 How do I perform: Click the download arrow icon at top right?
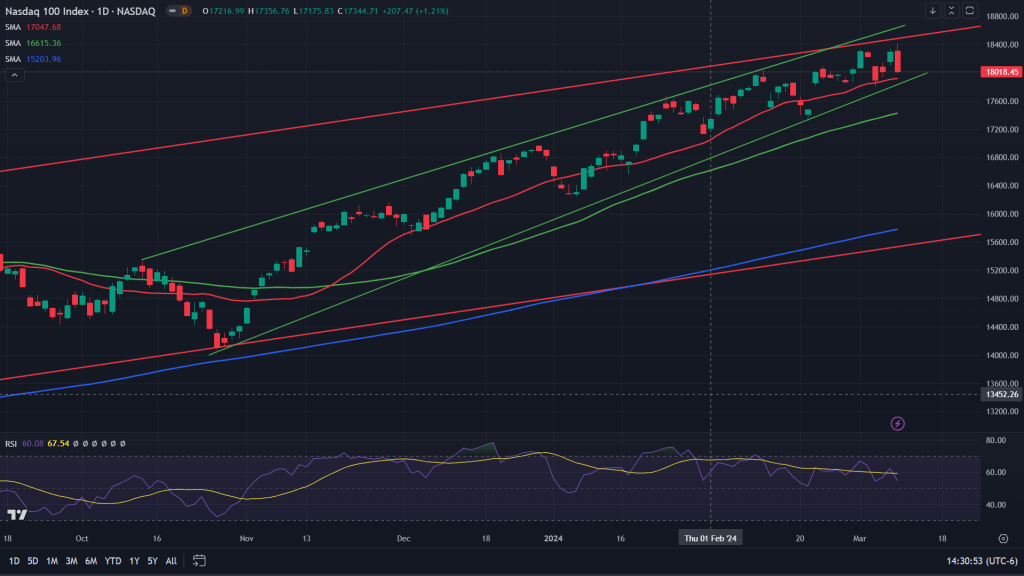pyautogui.click(x=933, y=11)
